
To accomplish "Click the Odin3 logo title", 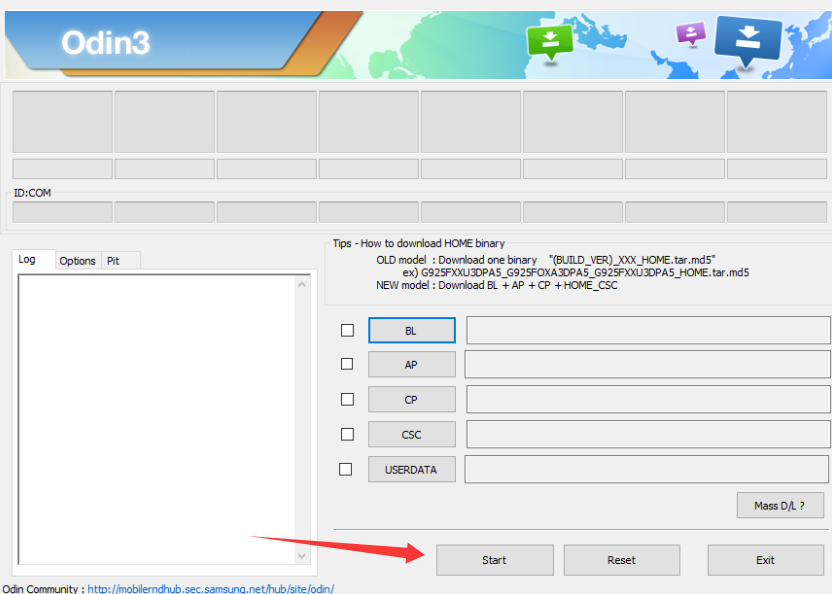I will pyautogui.click(x=106, y=42).
